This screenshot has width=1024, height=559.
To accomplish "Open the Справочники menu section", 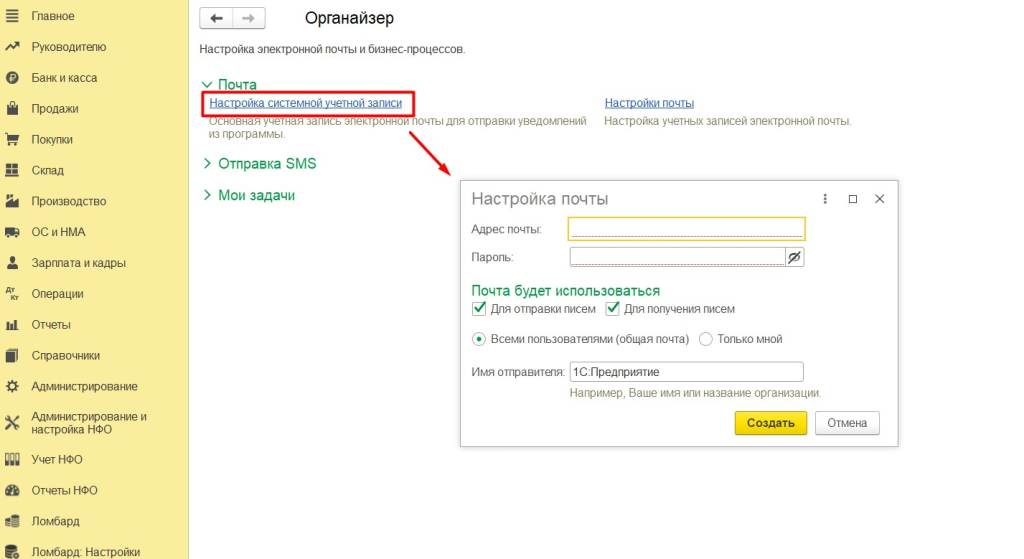I will [65, 356].
